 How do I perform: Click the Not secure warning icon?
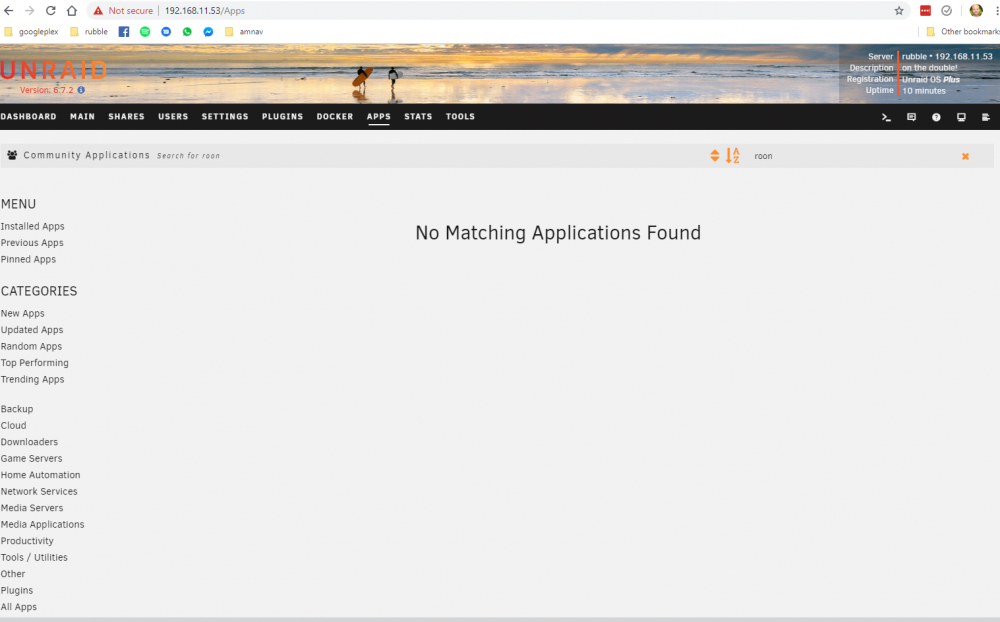point(98,11)
